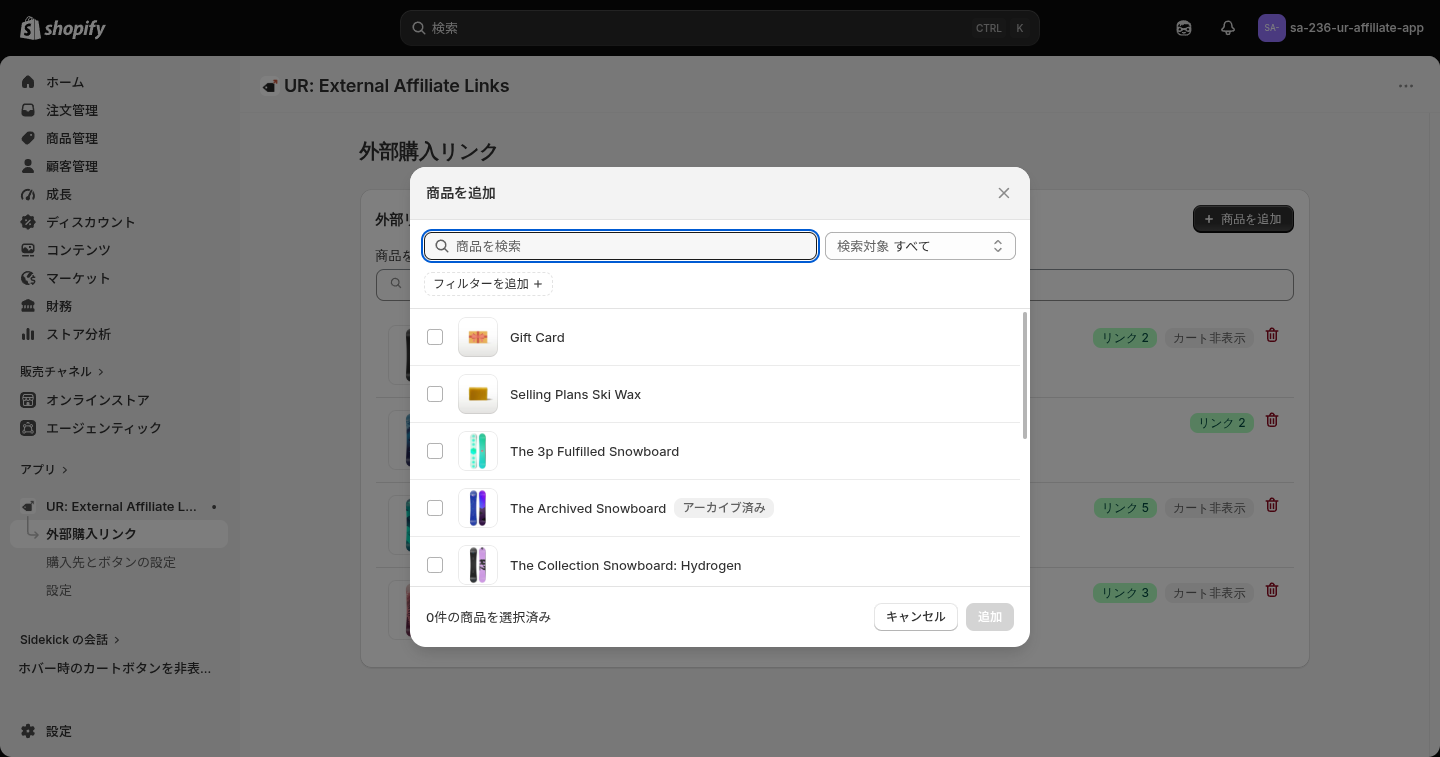
Task: Click フィルターを追加 button
Action: pyautogui.click(x=488, y=284)
